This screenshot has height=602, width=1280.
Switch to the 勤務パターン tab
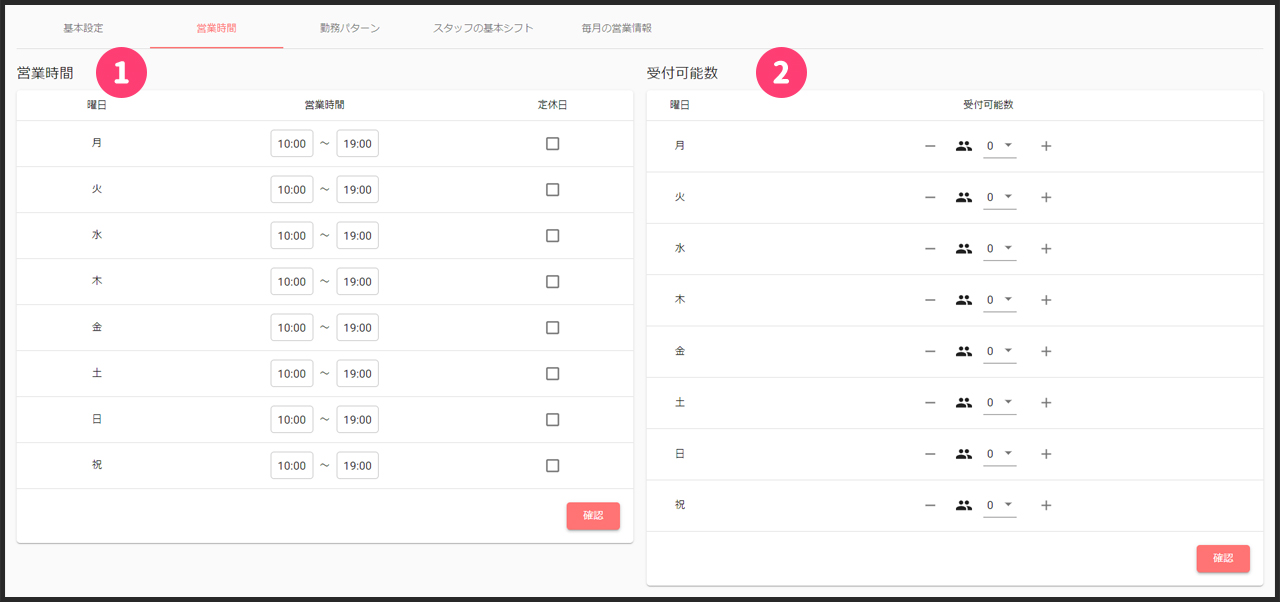tap(349, 28)
